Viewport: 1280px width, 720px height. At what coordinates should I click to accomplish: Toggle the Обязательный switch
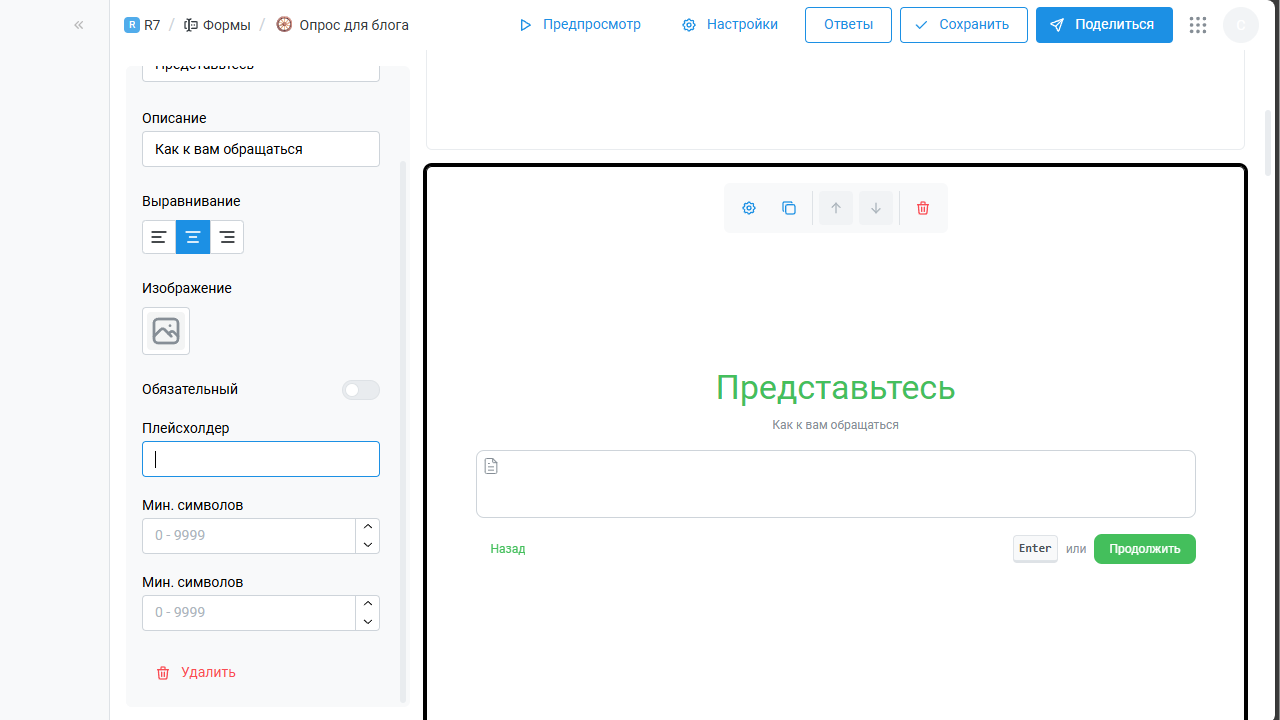(361, 390)
